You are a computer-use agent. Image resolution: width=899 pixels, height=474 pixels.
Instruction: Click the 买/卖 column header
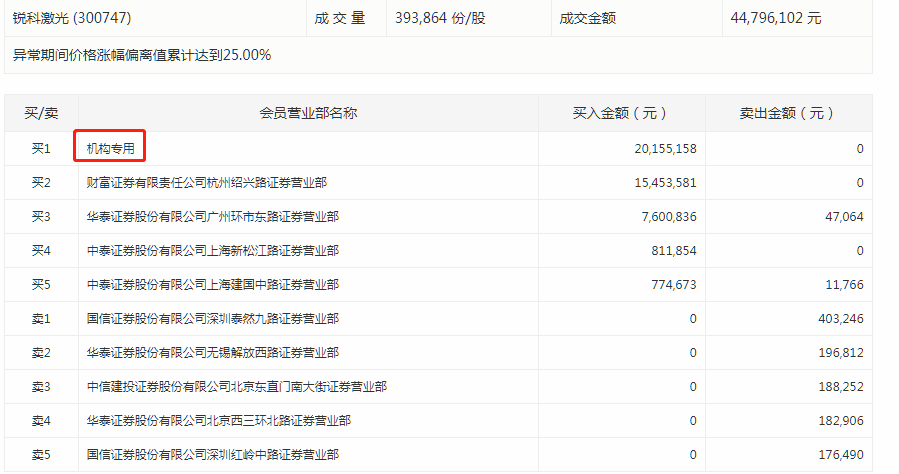41,113
